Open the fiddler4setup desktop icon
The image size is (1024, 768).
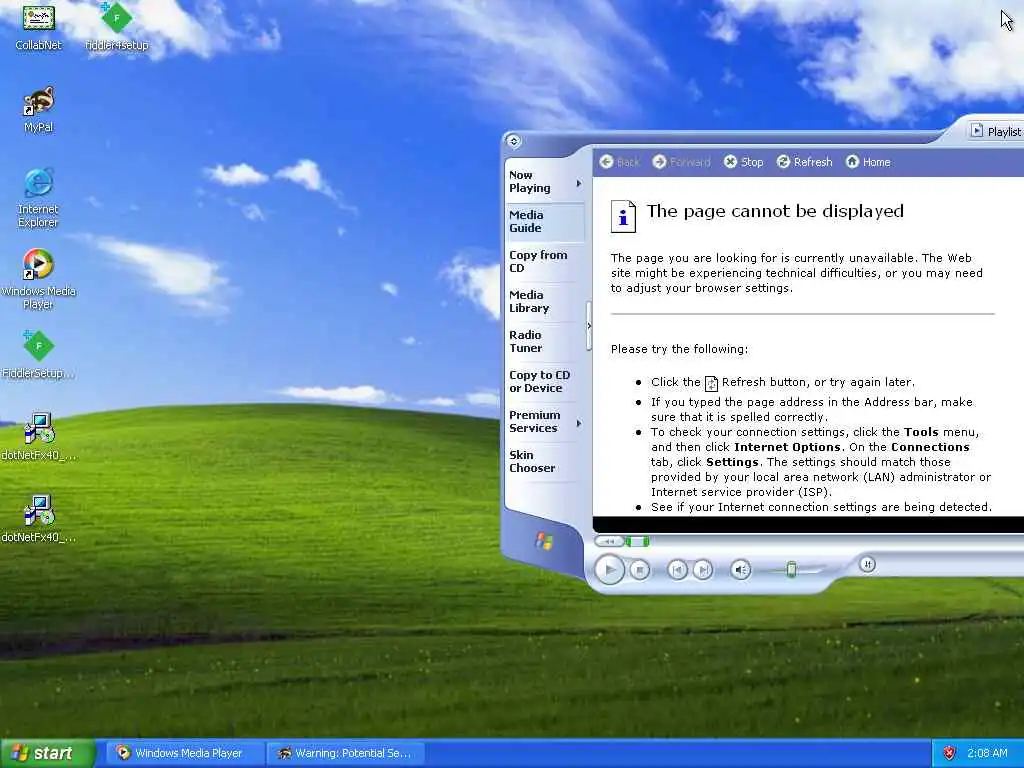coord(117,26)
